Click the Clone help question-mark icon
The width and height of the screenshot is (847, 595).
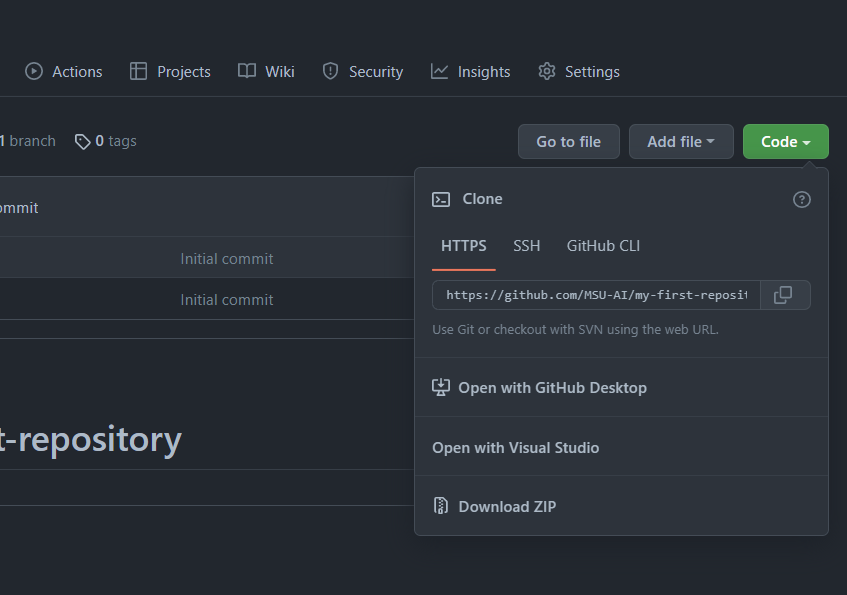click(802, 199)
